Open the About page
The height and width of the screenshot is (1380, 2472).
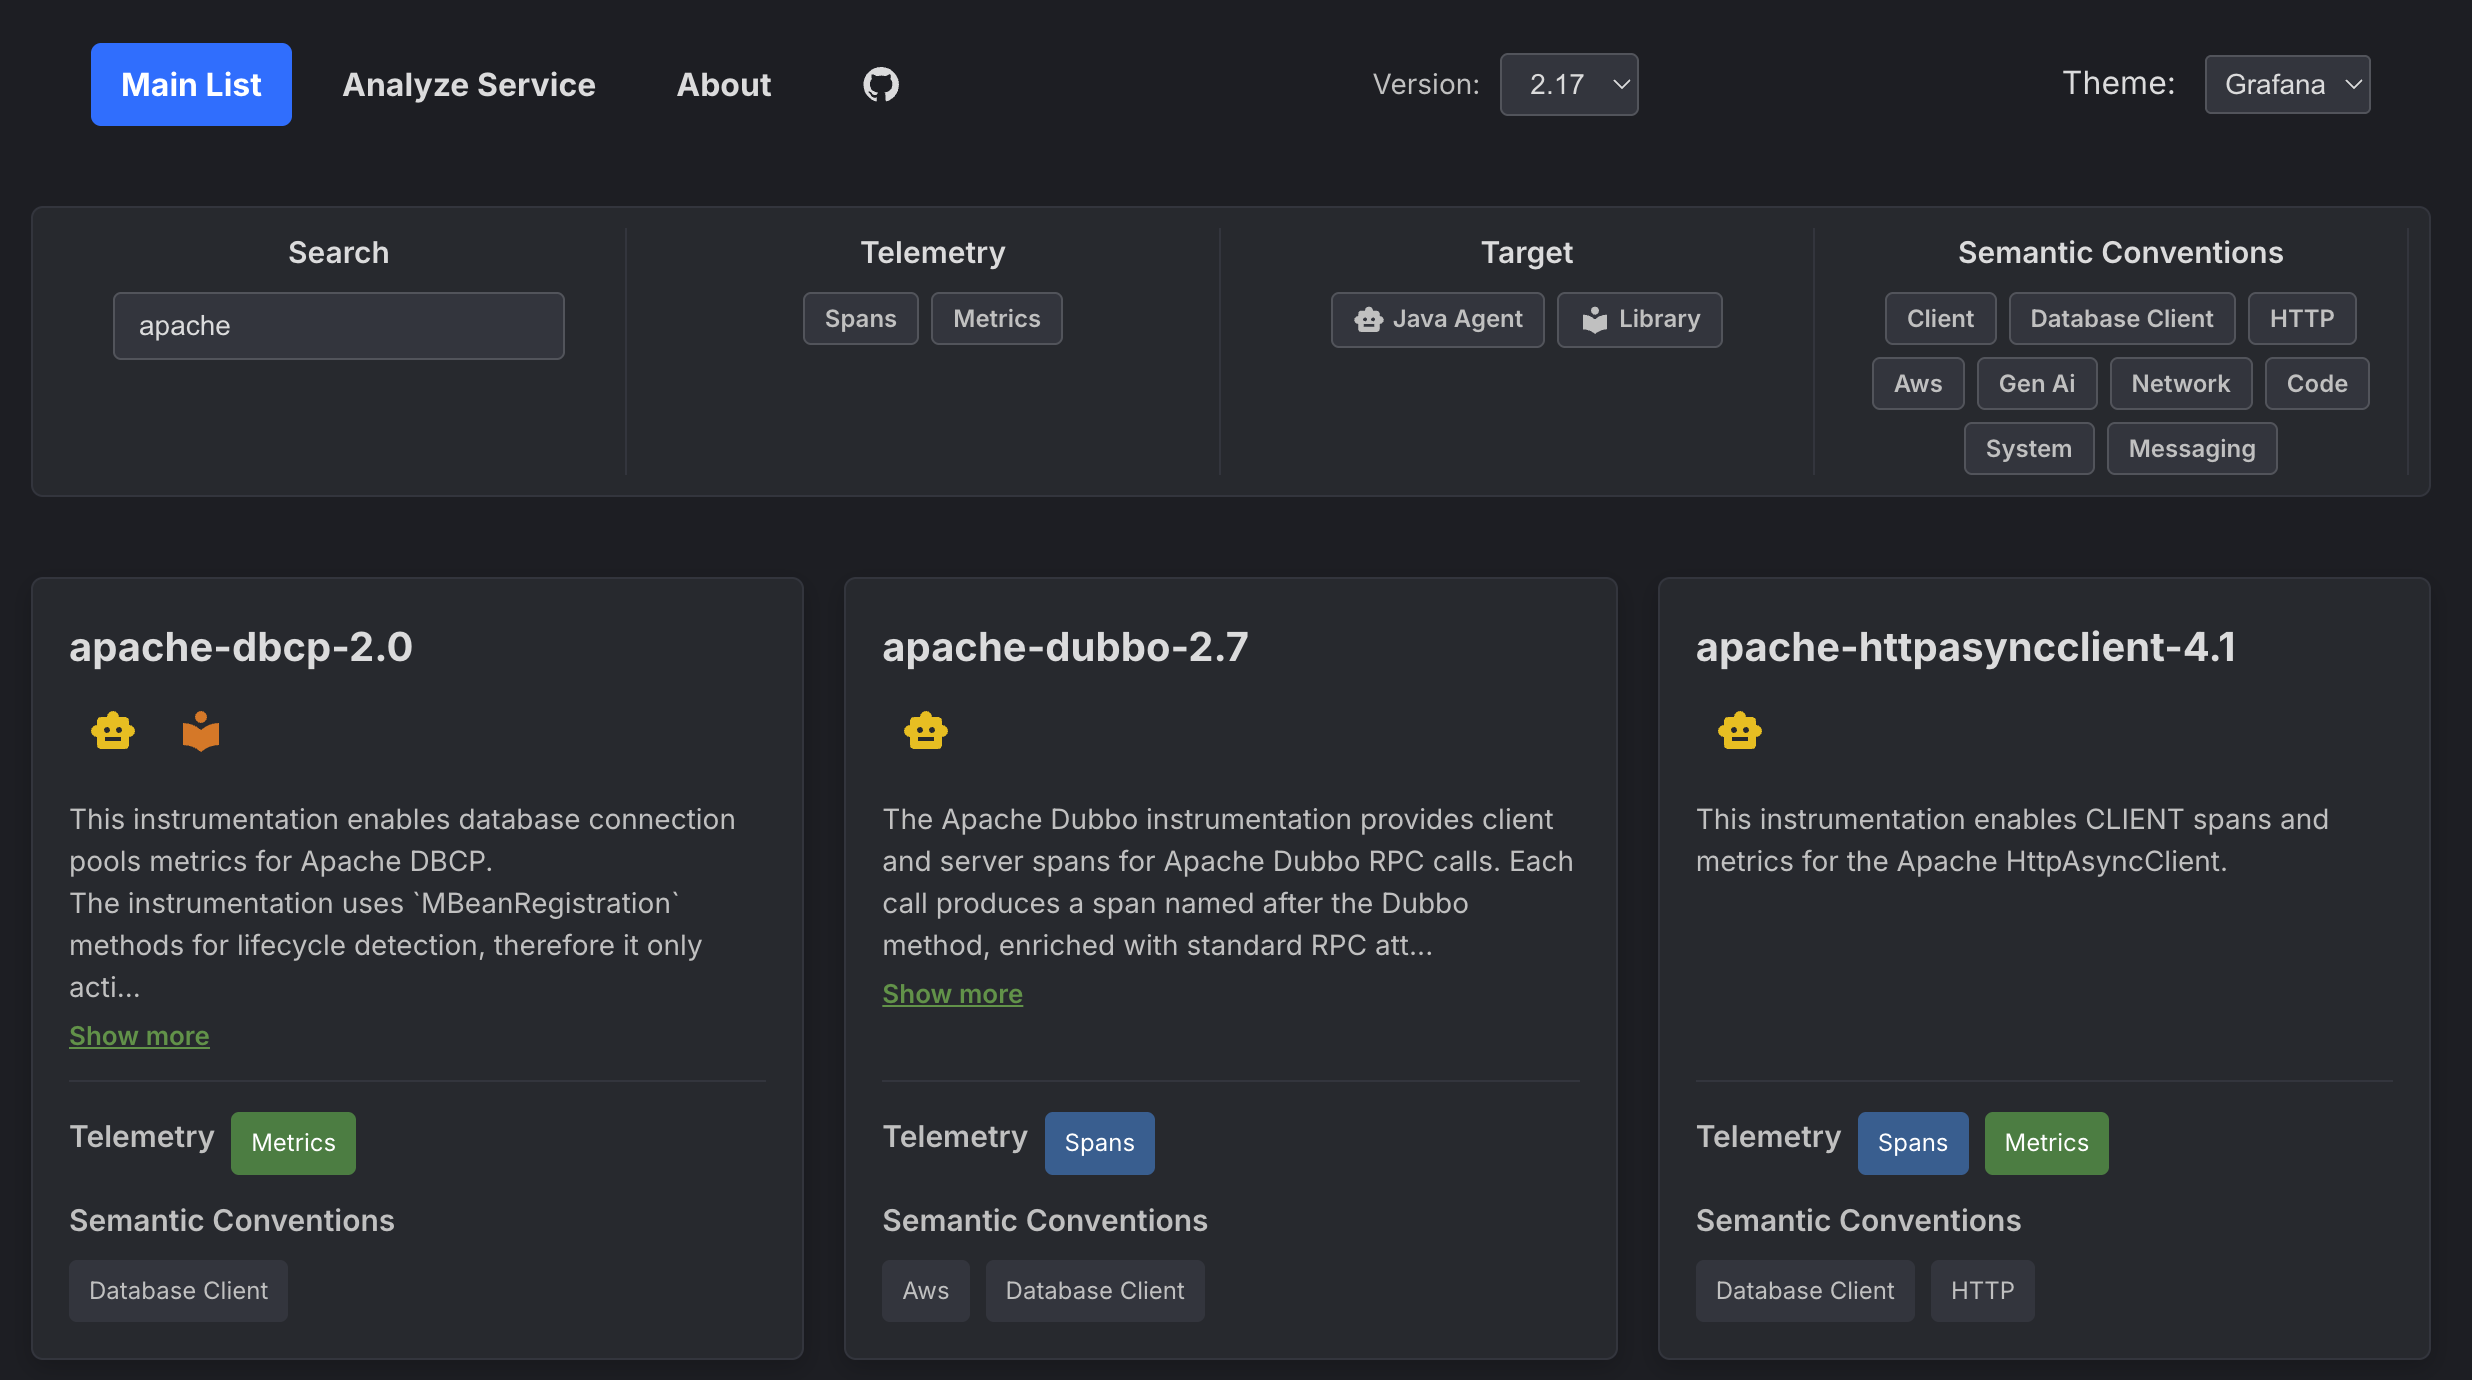(723, 84)
